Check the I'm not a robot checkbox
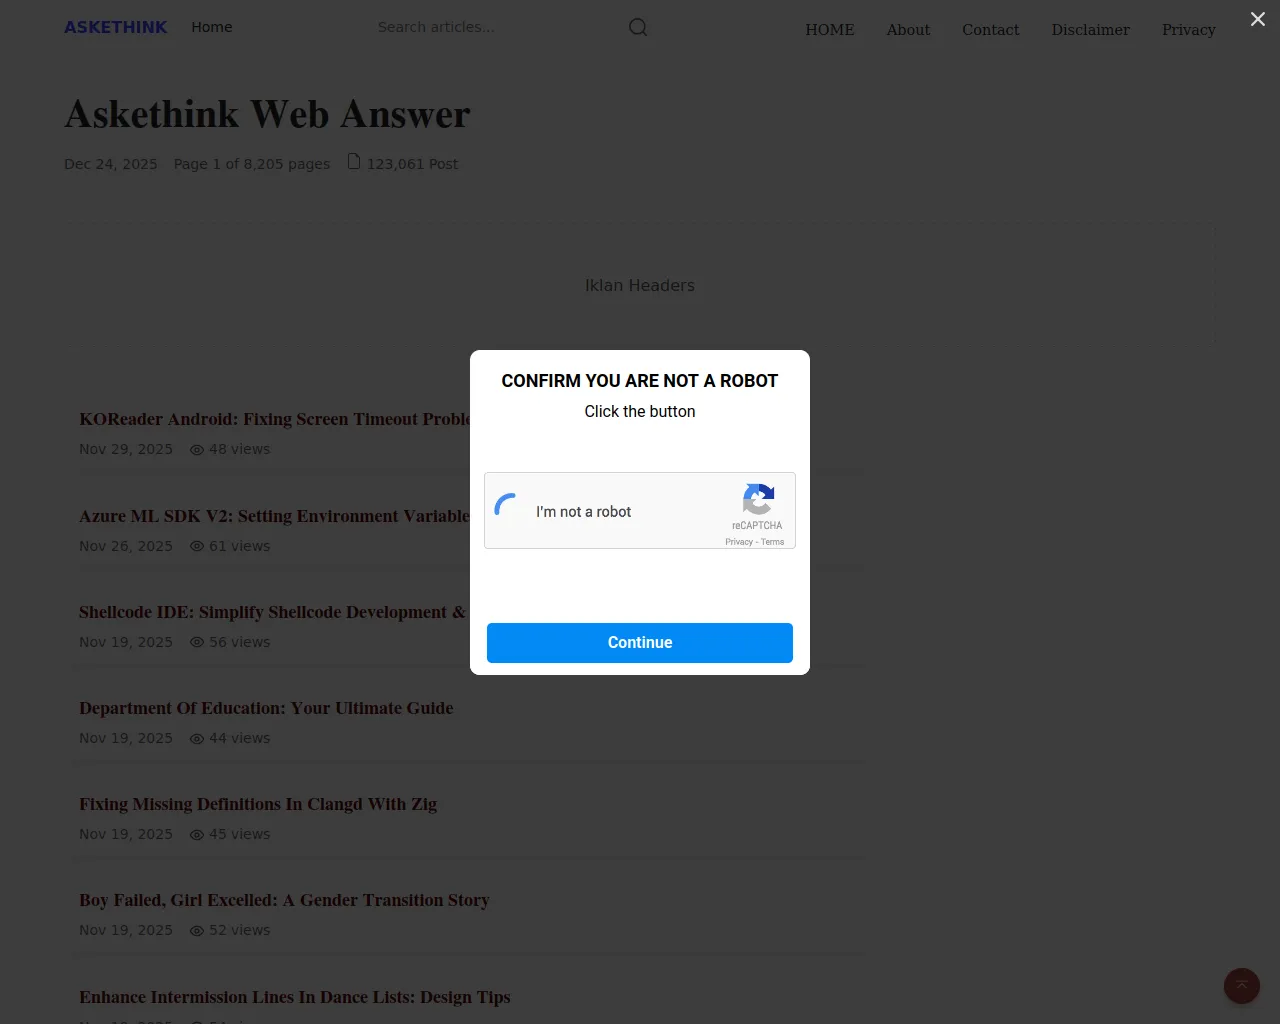This screenshot has width=1280, height=1024. click(508, 511)
